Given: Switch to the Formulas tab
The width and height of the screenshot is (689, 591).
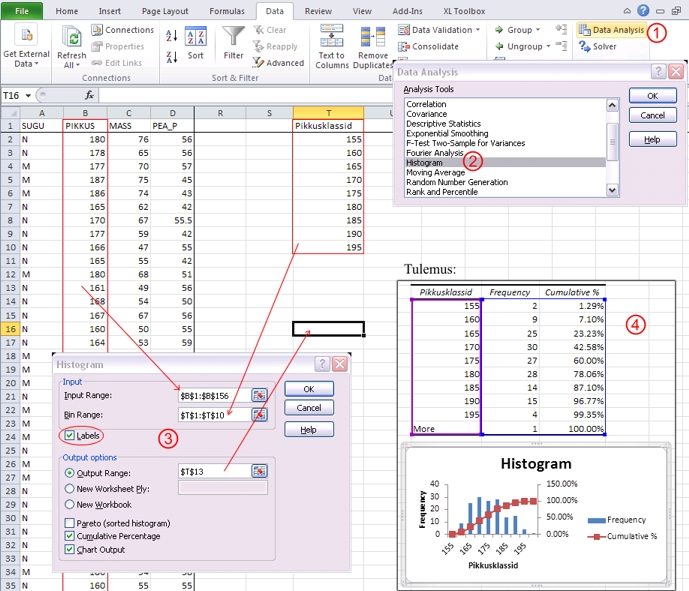Looking at the screenshot, I should 227,11.
